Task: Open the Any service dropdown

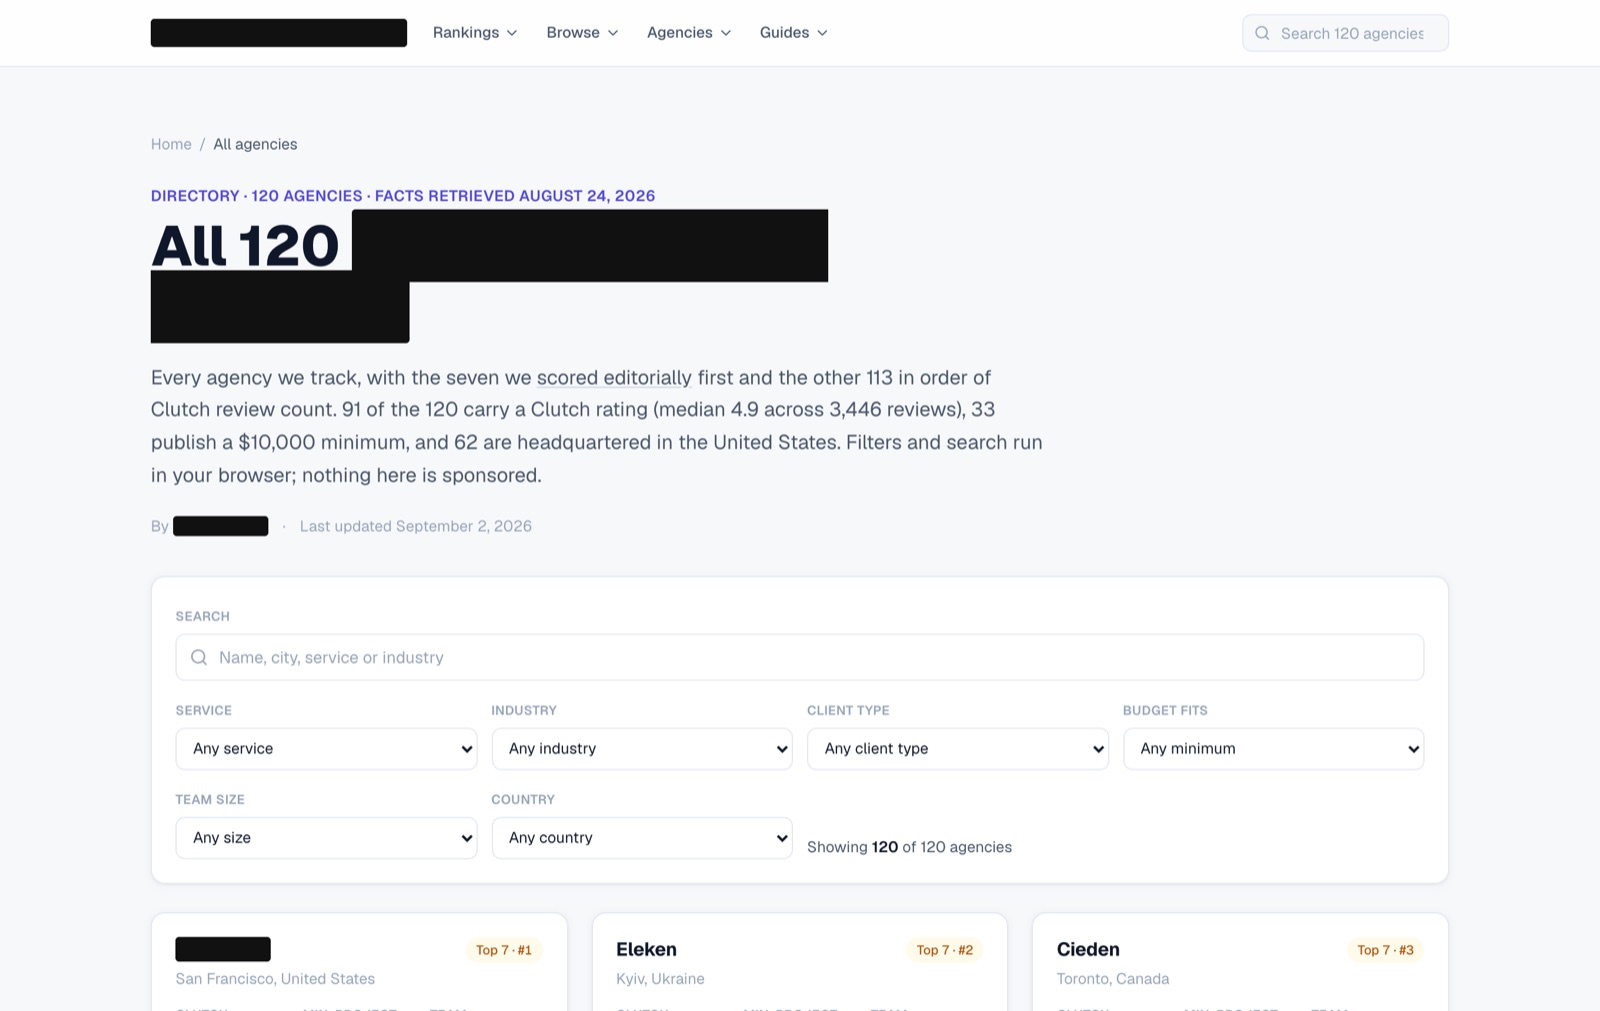Action: tap(326, 749)
